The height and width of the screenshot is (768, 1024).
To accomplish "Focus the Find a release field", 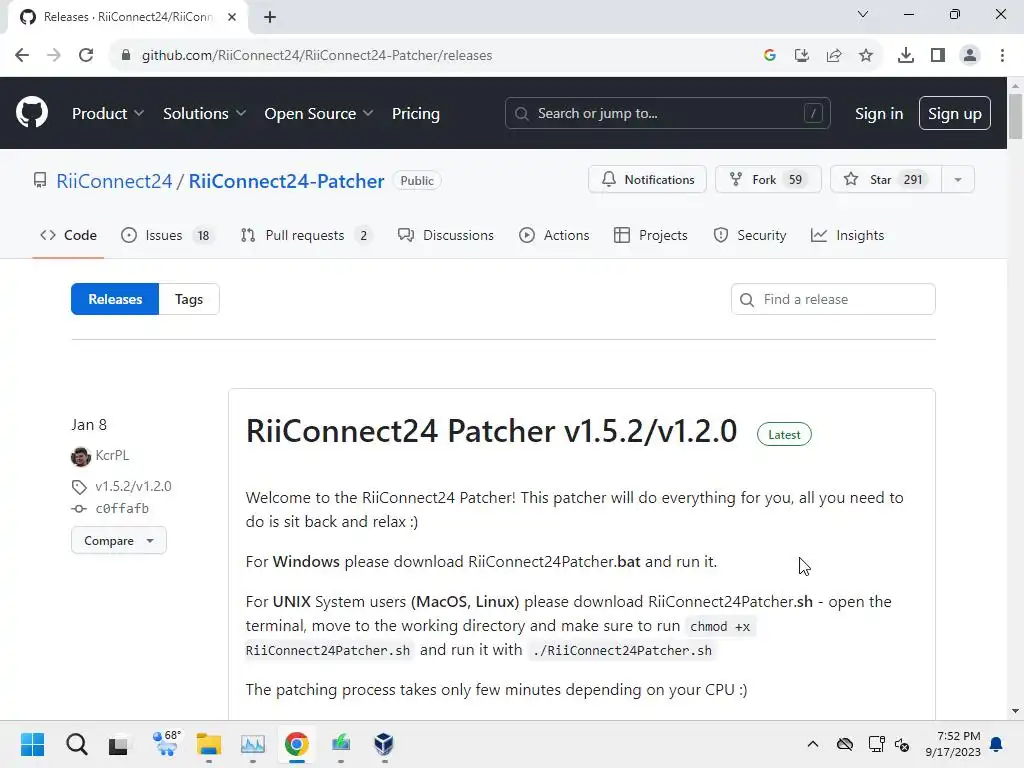I will click(833, 299).
